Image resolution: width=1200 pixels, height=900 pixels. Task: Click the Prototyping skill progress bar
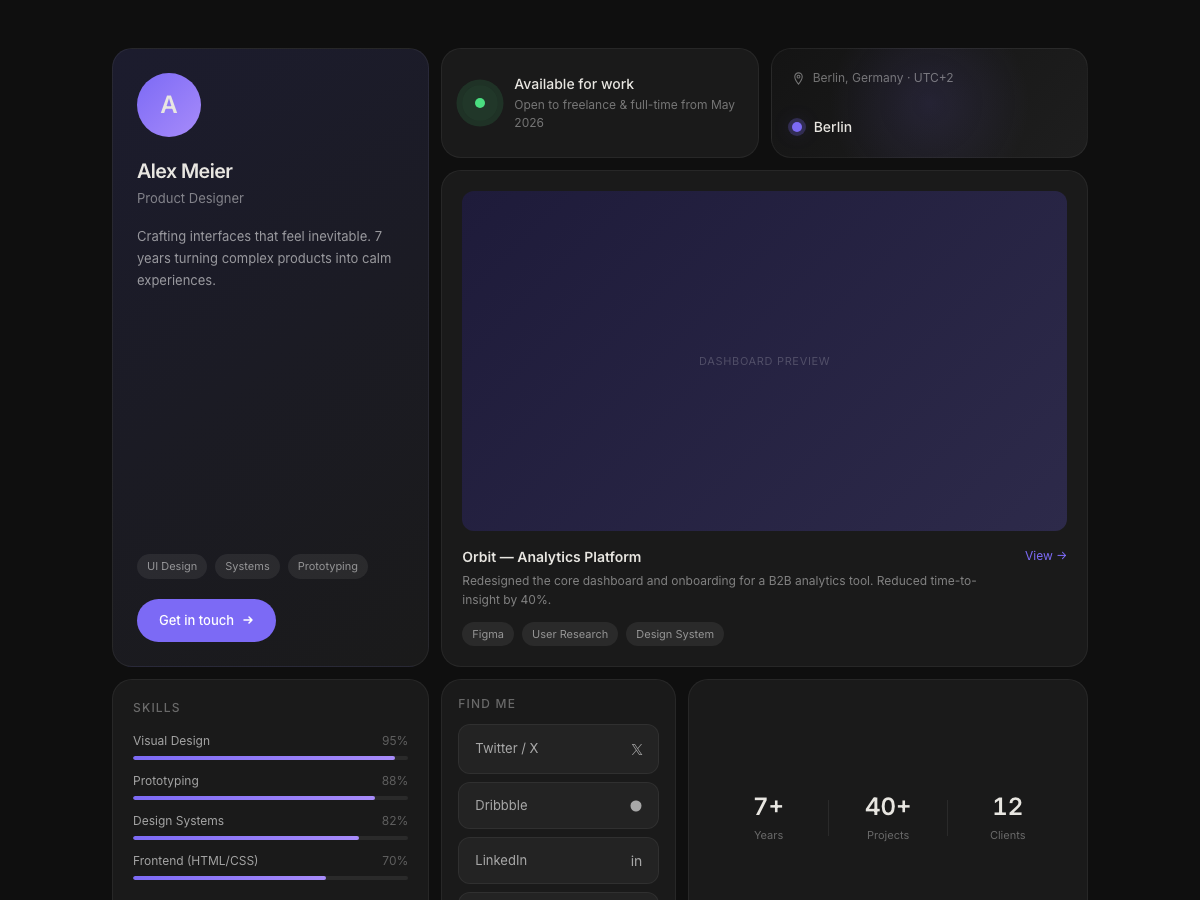[x=270, y=798]
